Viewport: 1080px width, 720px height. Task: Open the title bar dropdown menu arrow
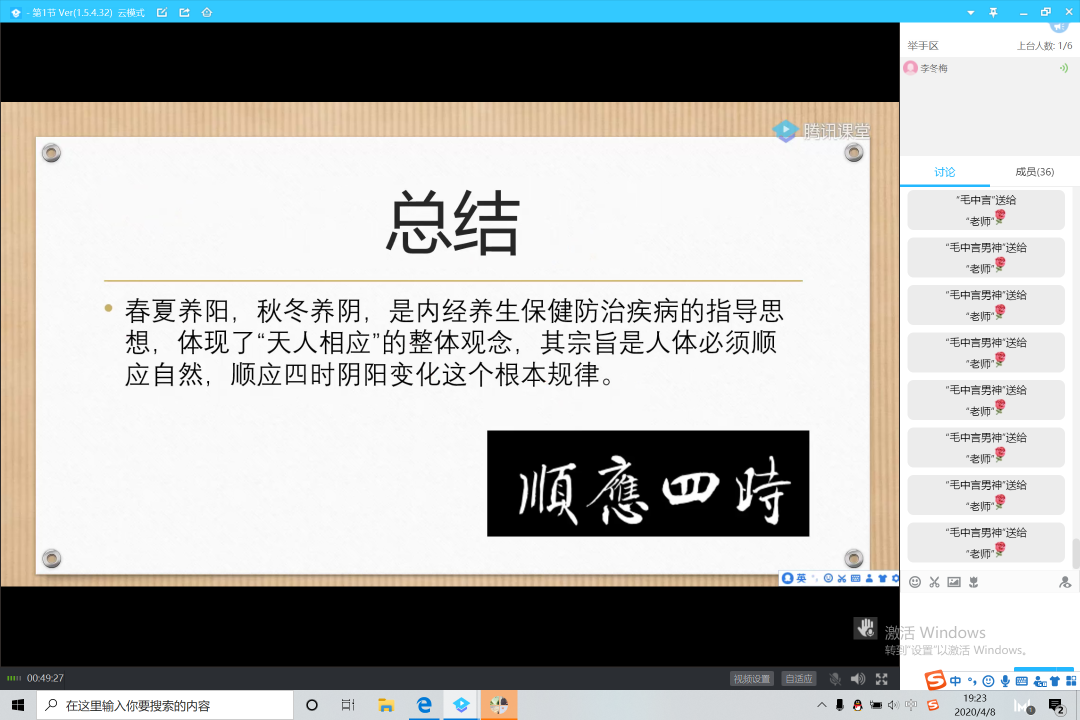tap(970, 12)
